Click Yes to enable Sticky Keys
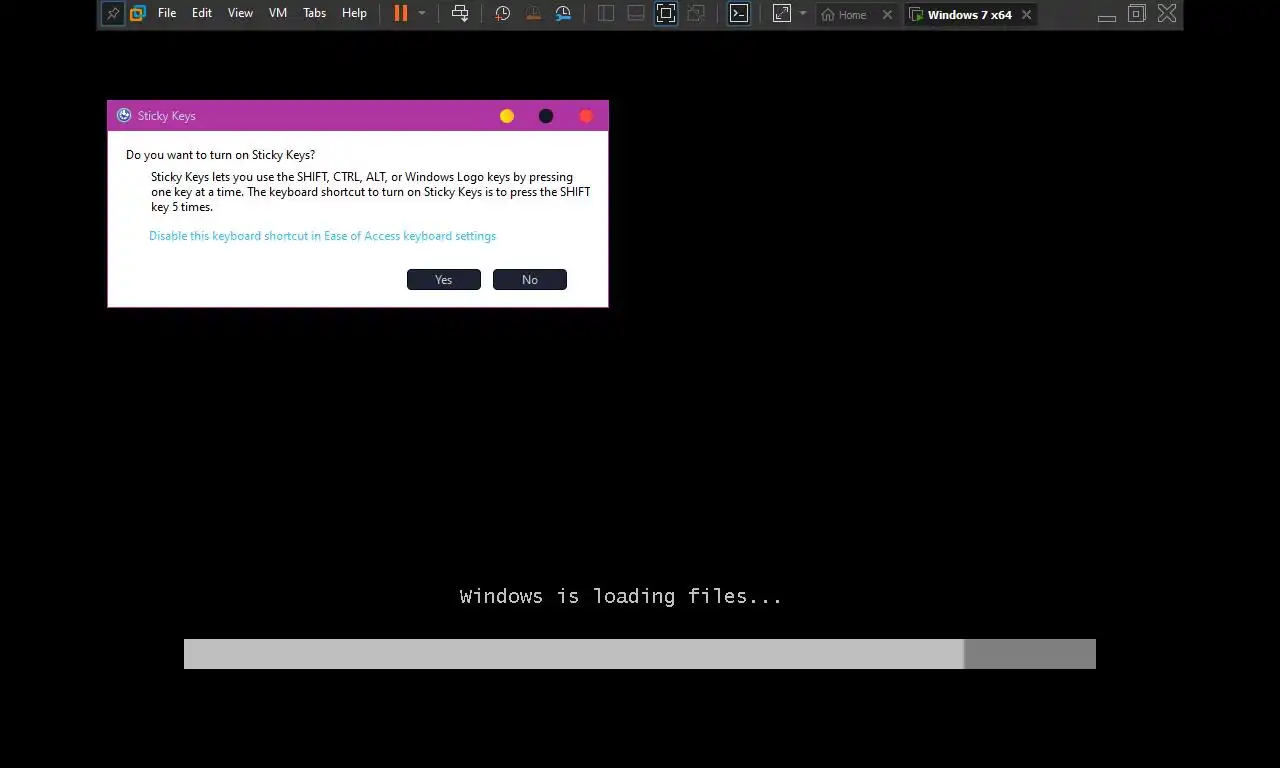Screen dimensions: 1280x768 [444, 280]
